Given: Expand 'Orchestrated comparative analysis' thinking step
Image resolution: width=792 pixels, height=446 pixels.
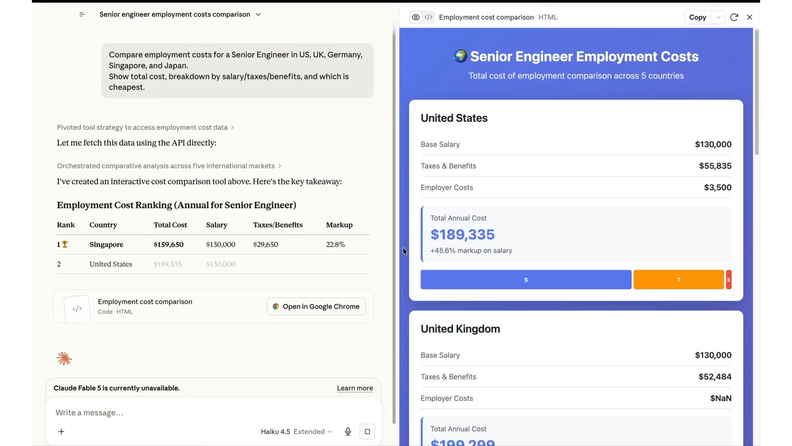Looking at the screenshot, I should coord(169,166).
